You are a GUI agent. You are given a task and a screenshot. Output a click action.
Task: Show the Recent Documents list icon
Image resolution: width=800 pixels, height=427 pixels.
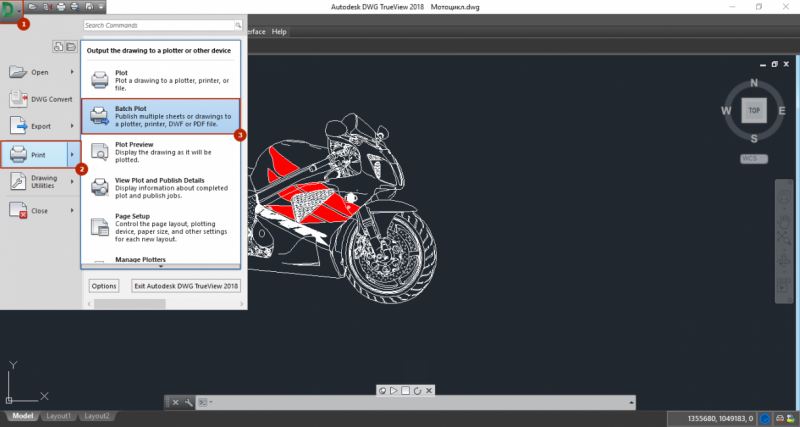pos(58,46)
